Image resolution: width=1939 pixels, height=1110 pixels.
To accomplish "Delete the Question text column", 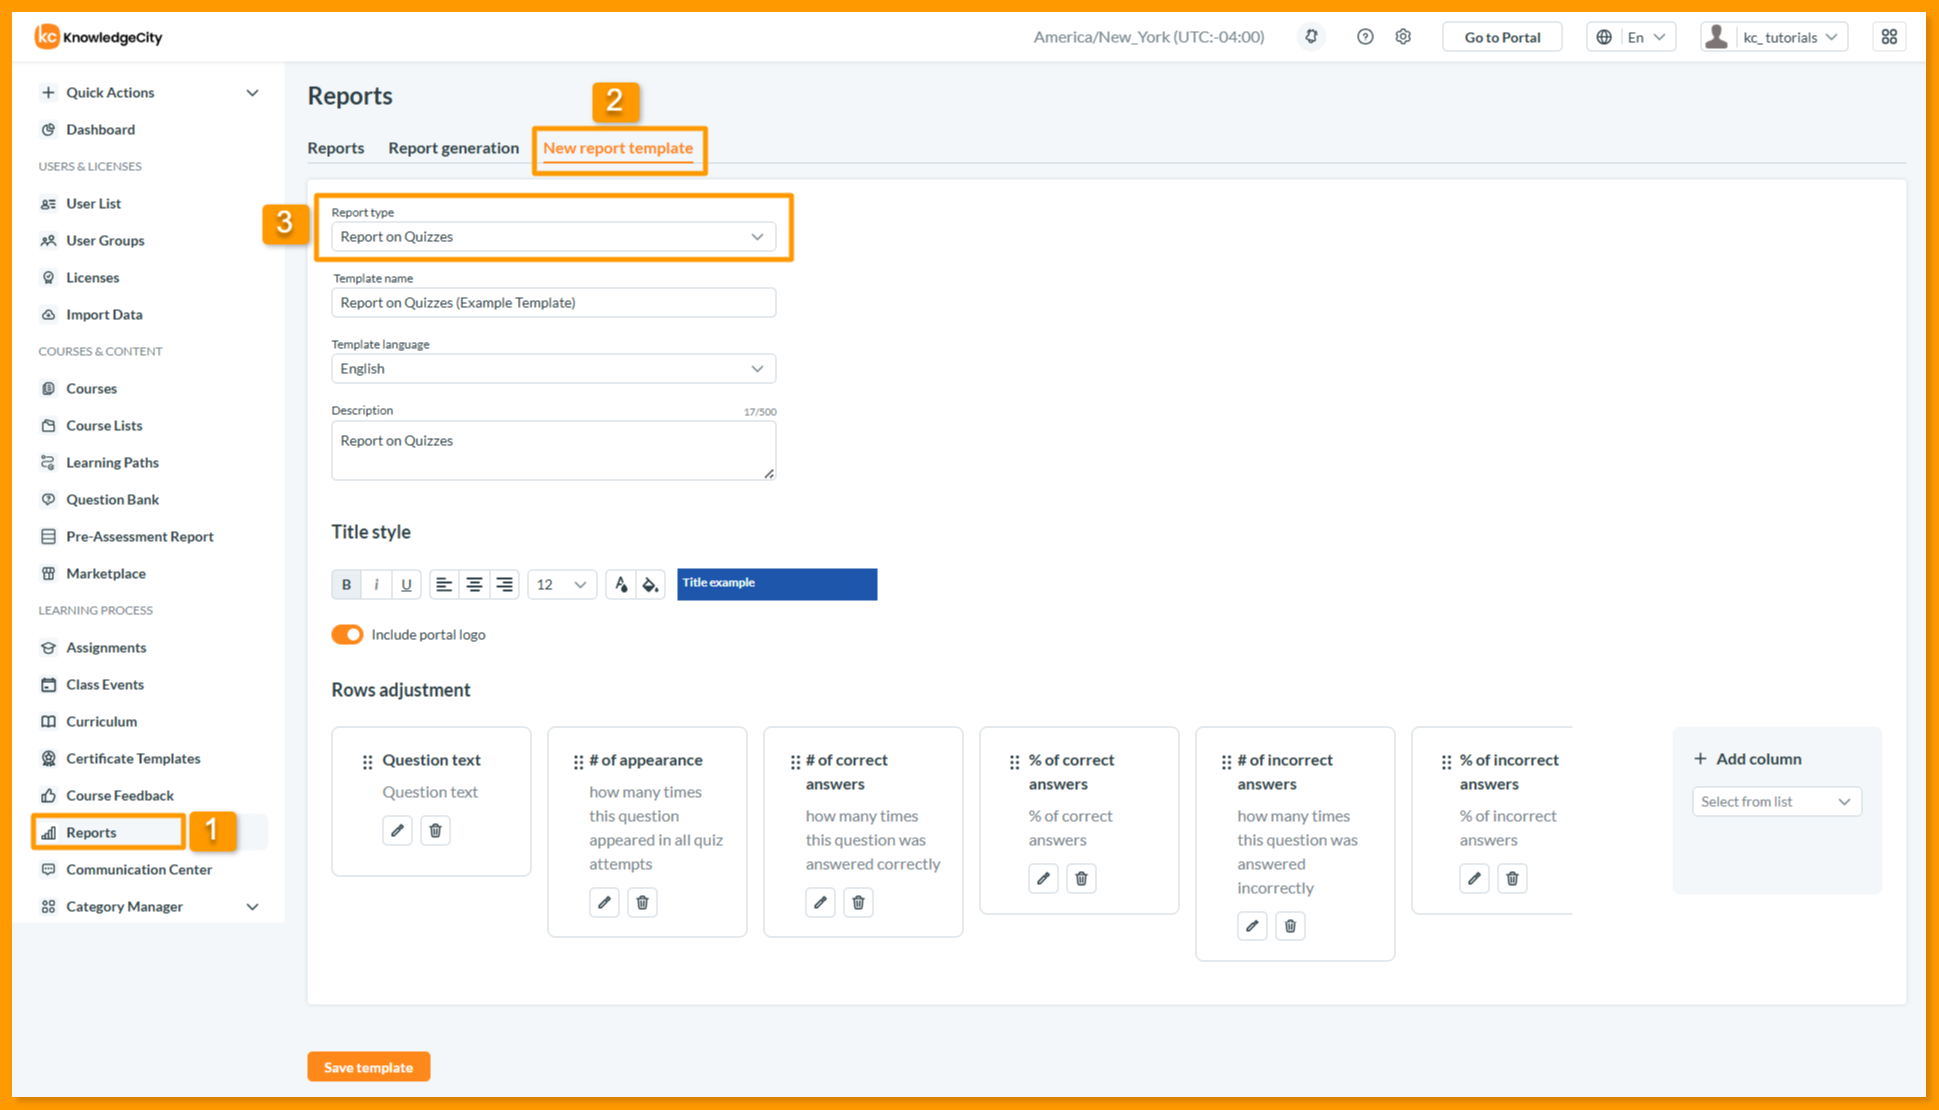I will coord(435,830).
